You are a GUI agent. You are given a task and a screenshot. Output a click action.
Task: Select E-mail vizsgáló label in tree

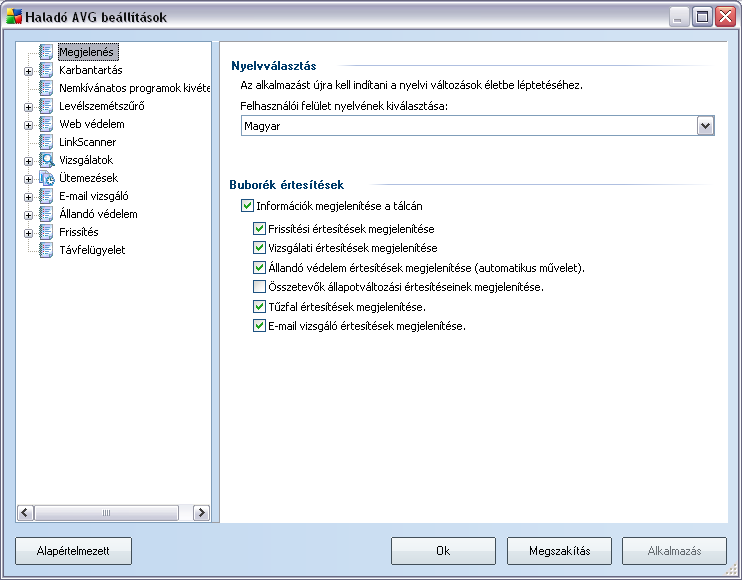94,196
